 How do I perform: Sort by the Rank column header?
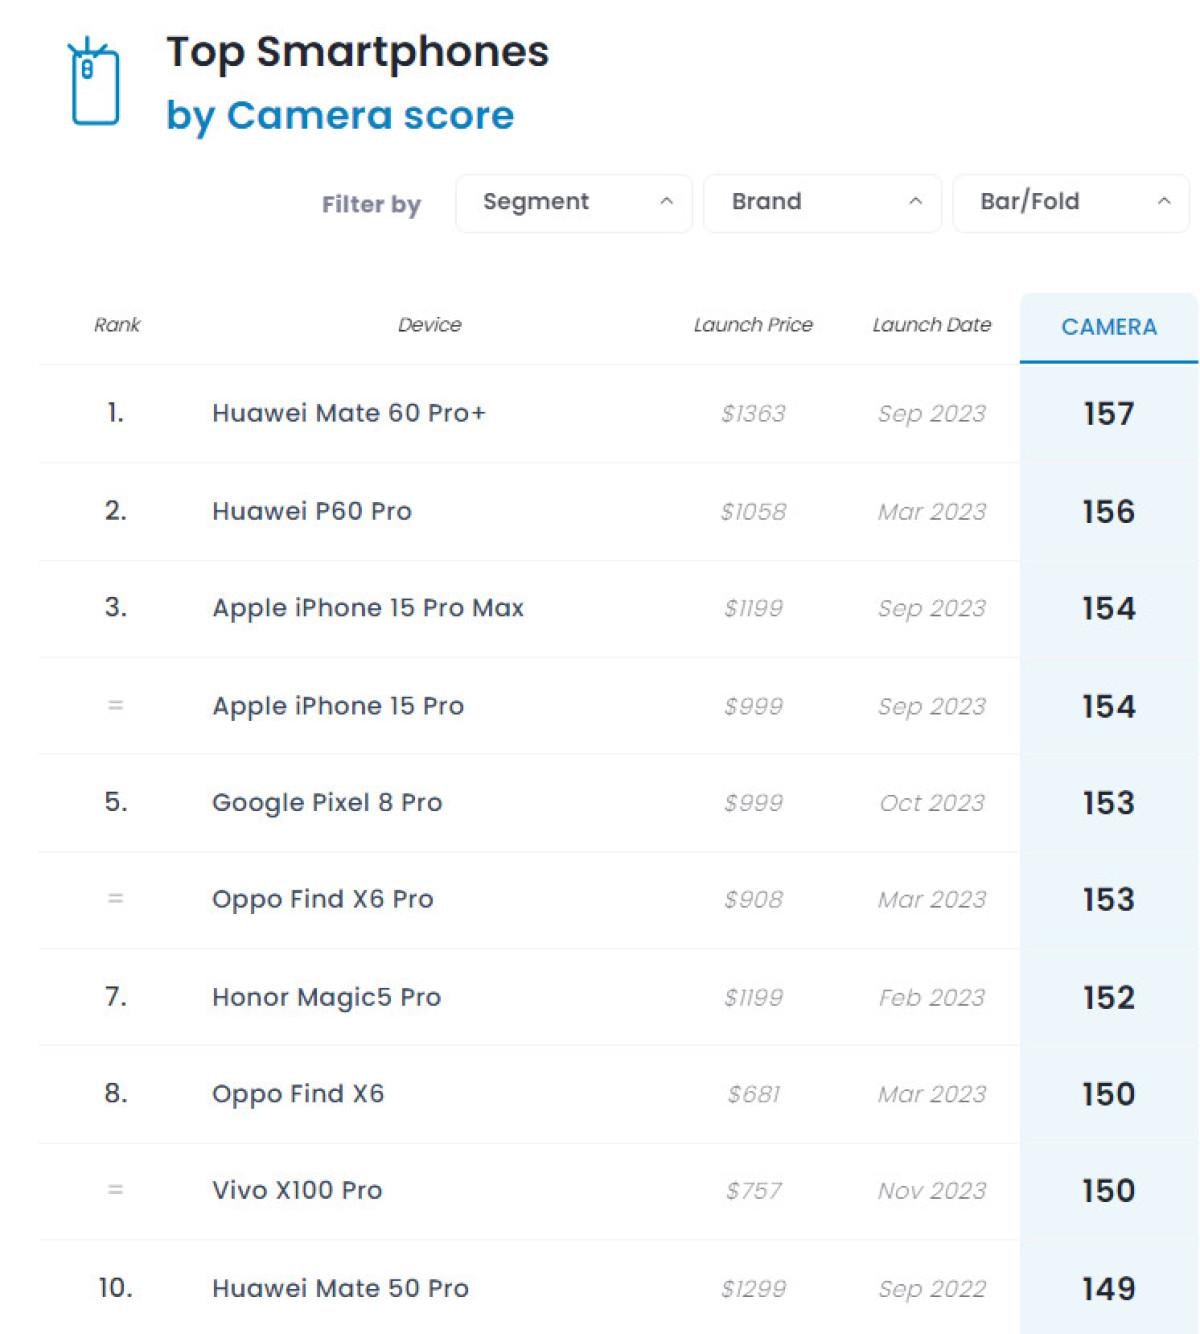117,325
